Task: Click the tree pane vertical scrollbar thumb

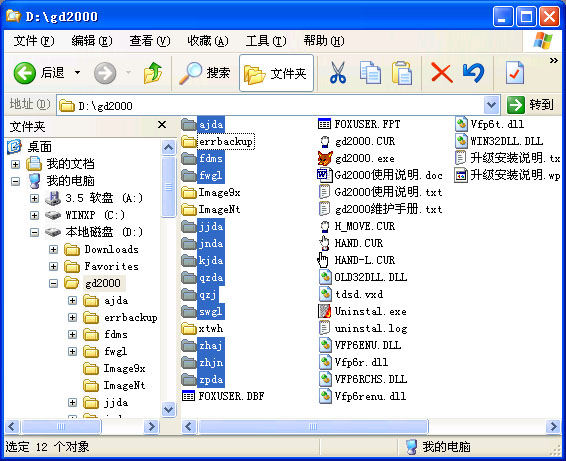Action: point(169,187)
